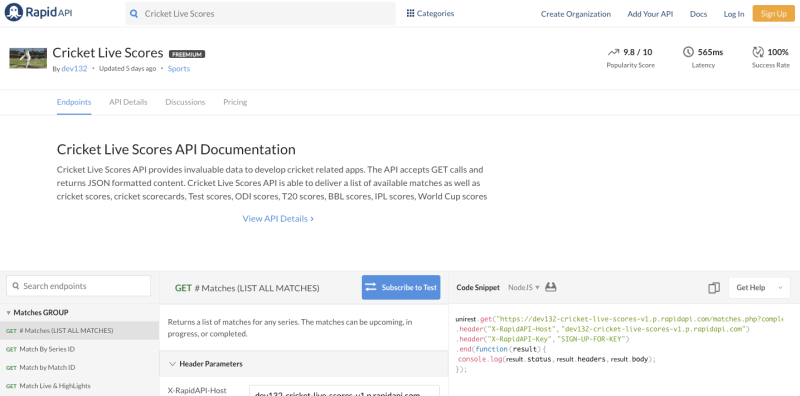Switch to the Endpoints tab
800x396 pixels.
pyautogui.click(x=74, y=102)
